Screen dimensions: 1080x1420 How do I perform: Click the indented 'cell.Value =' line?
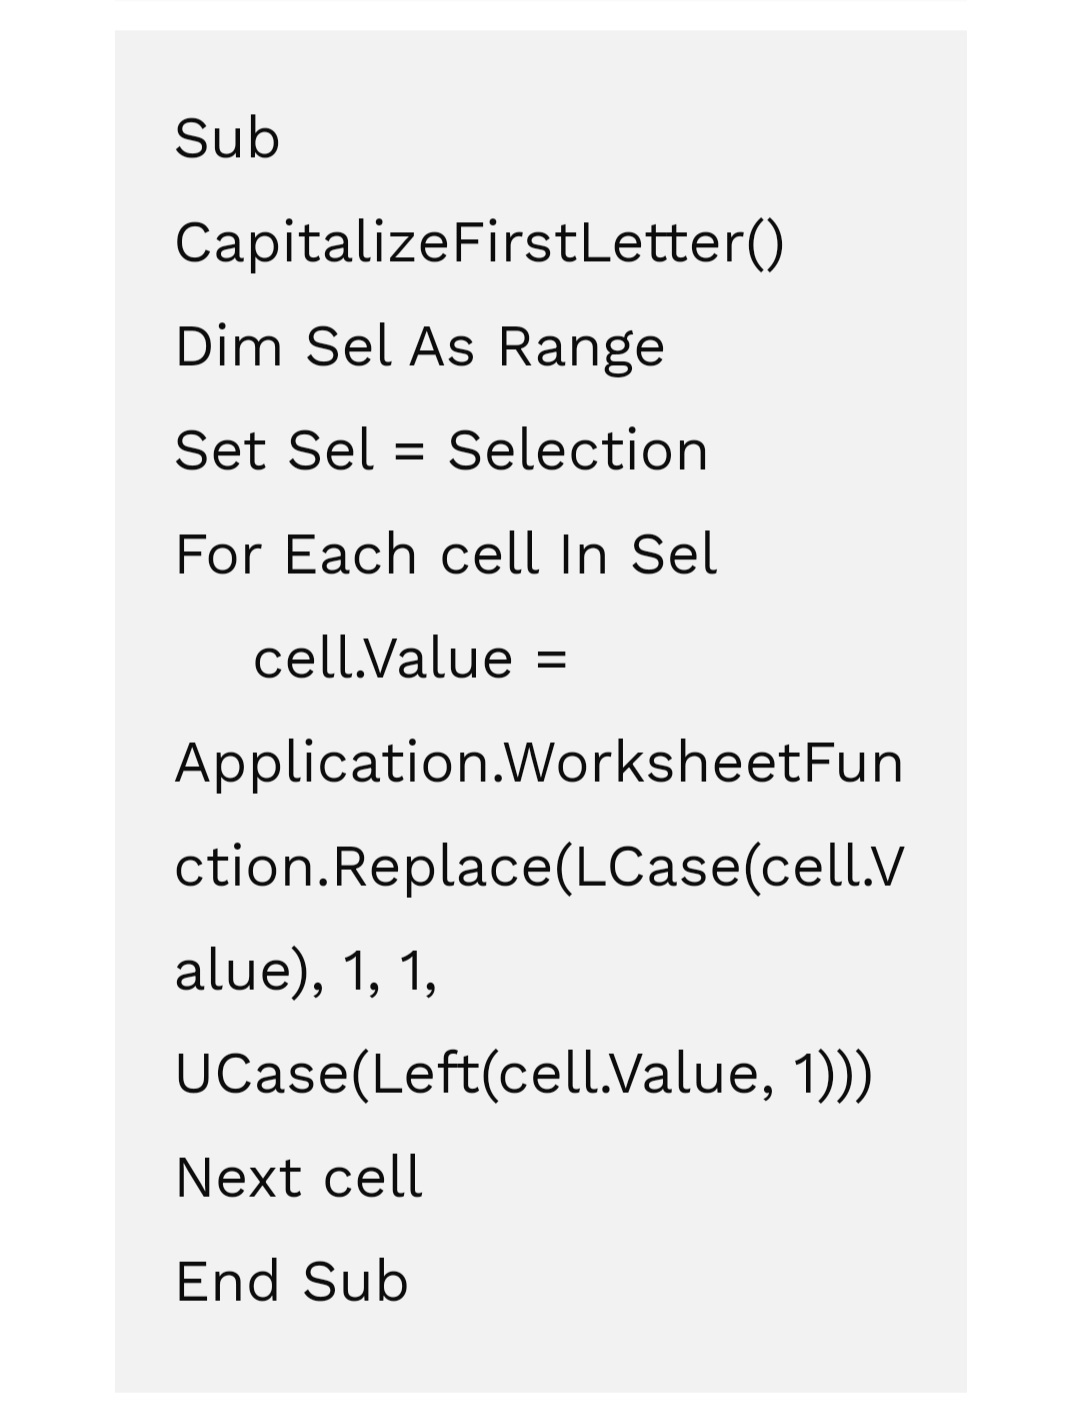pyautogui.click(x=410, y=659)
